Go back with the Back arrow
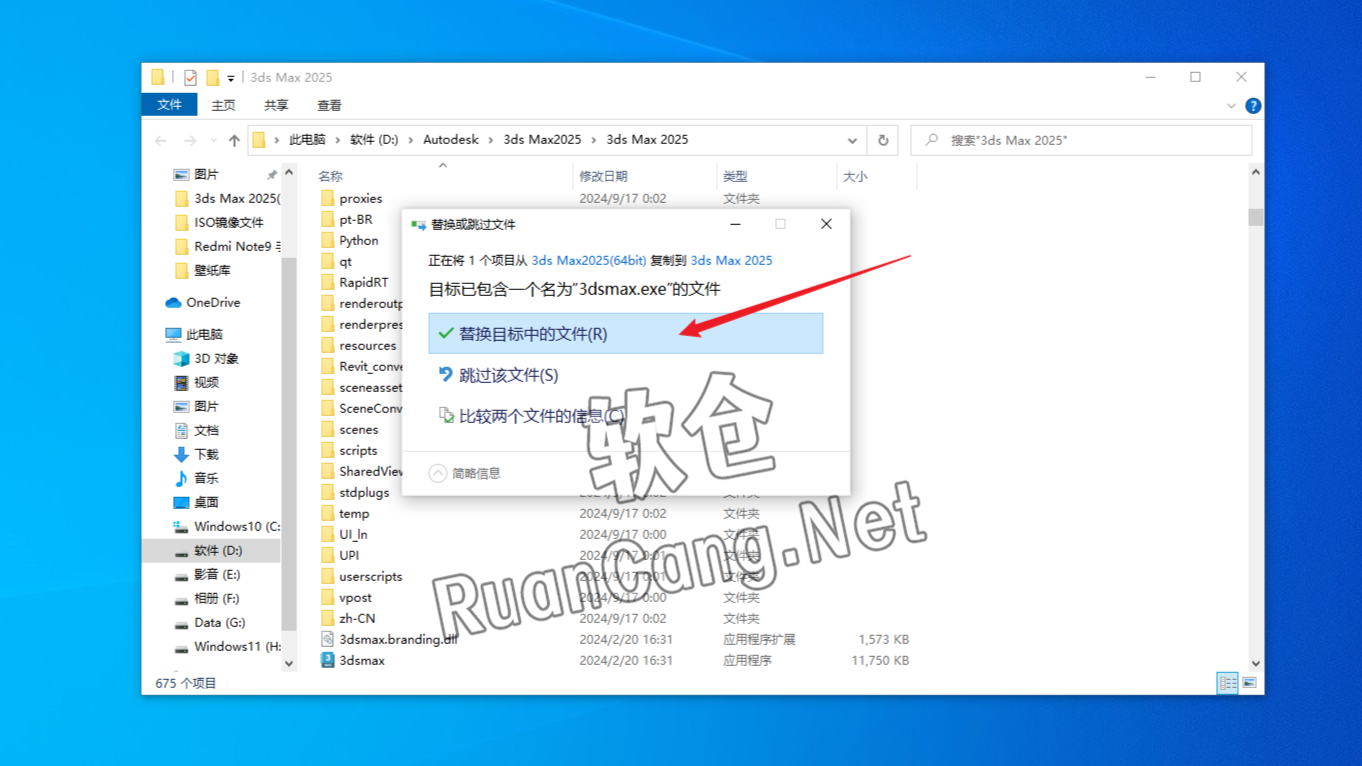This screenshot has height=766, width=1362. 161,141
